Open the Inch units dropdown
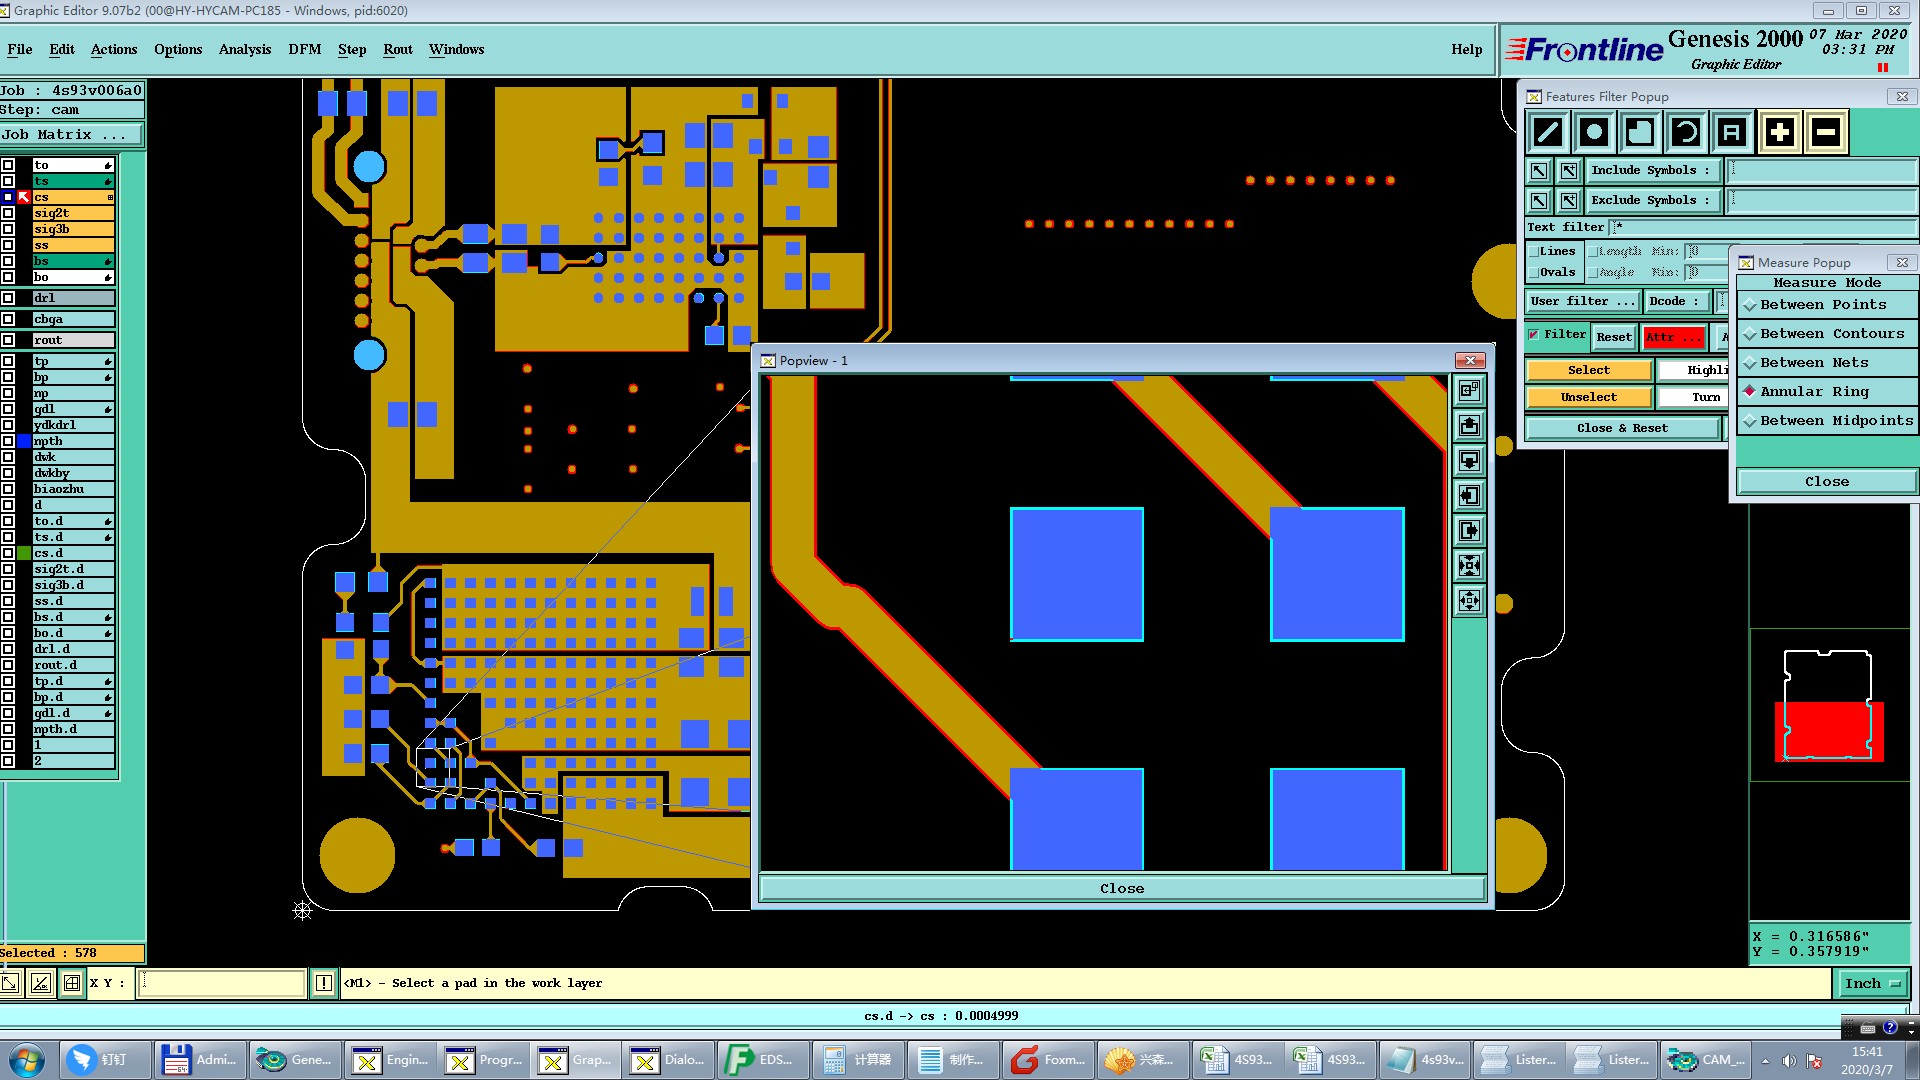 tap(1872, 984)
